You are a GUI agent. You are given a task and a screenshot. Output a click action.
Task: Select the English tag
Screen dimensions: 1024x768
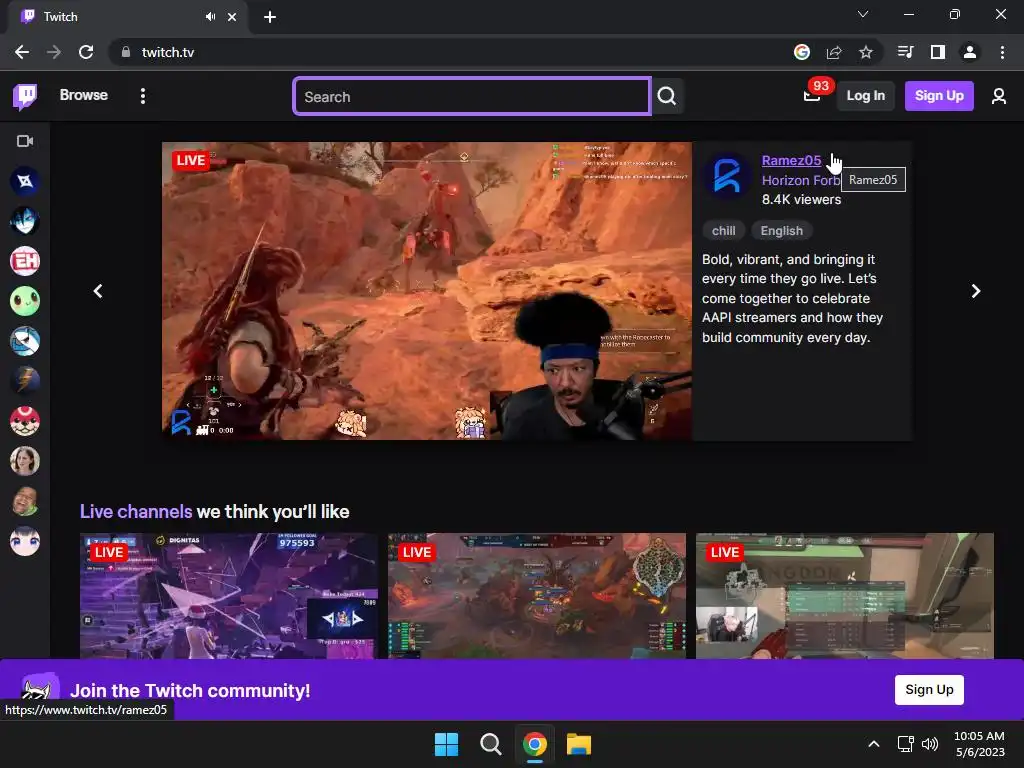click(x=781, y=231)
